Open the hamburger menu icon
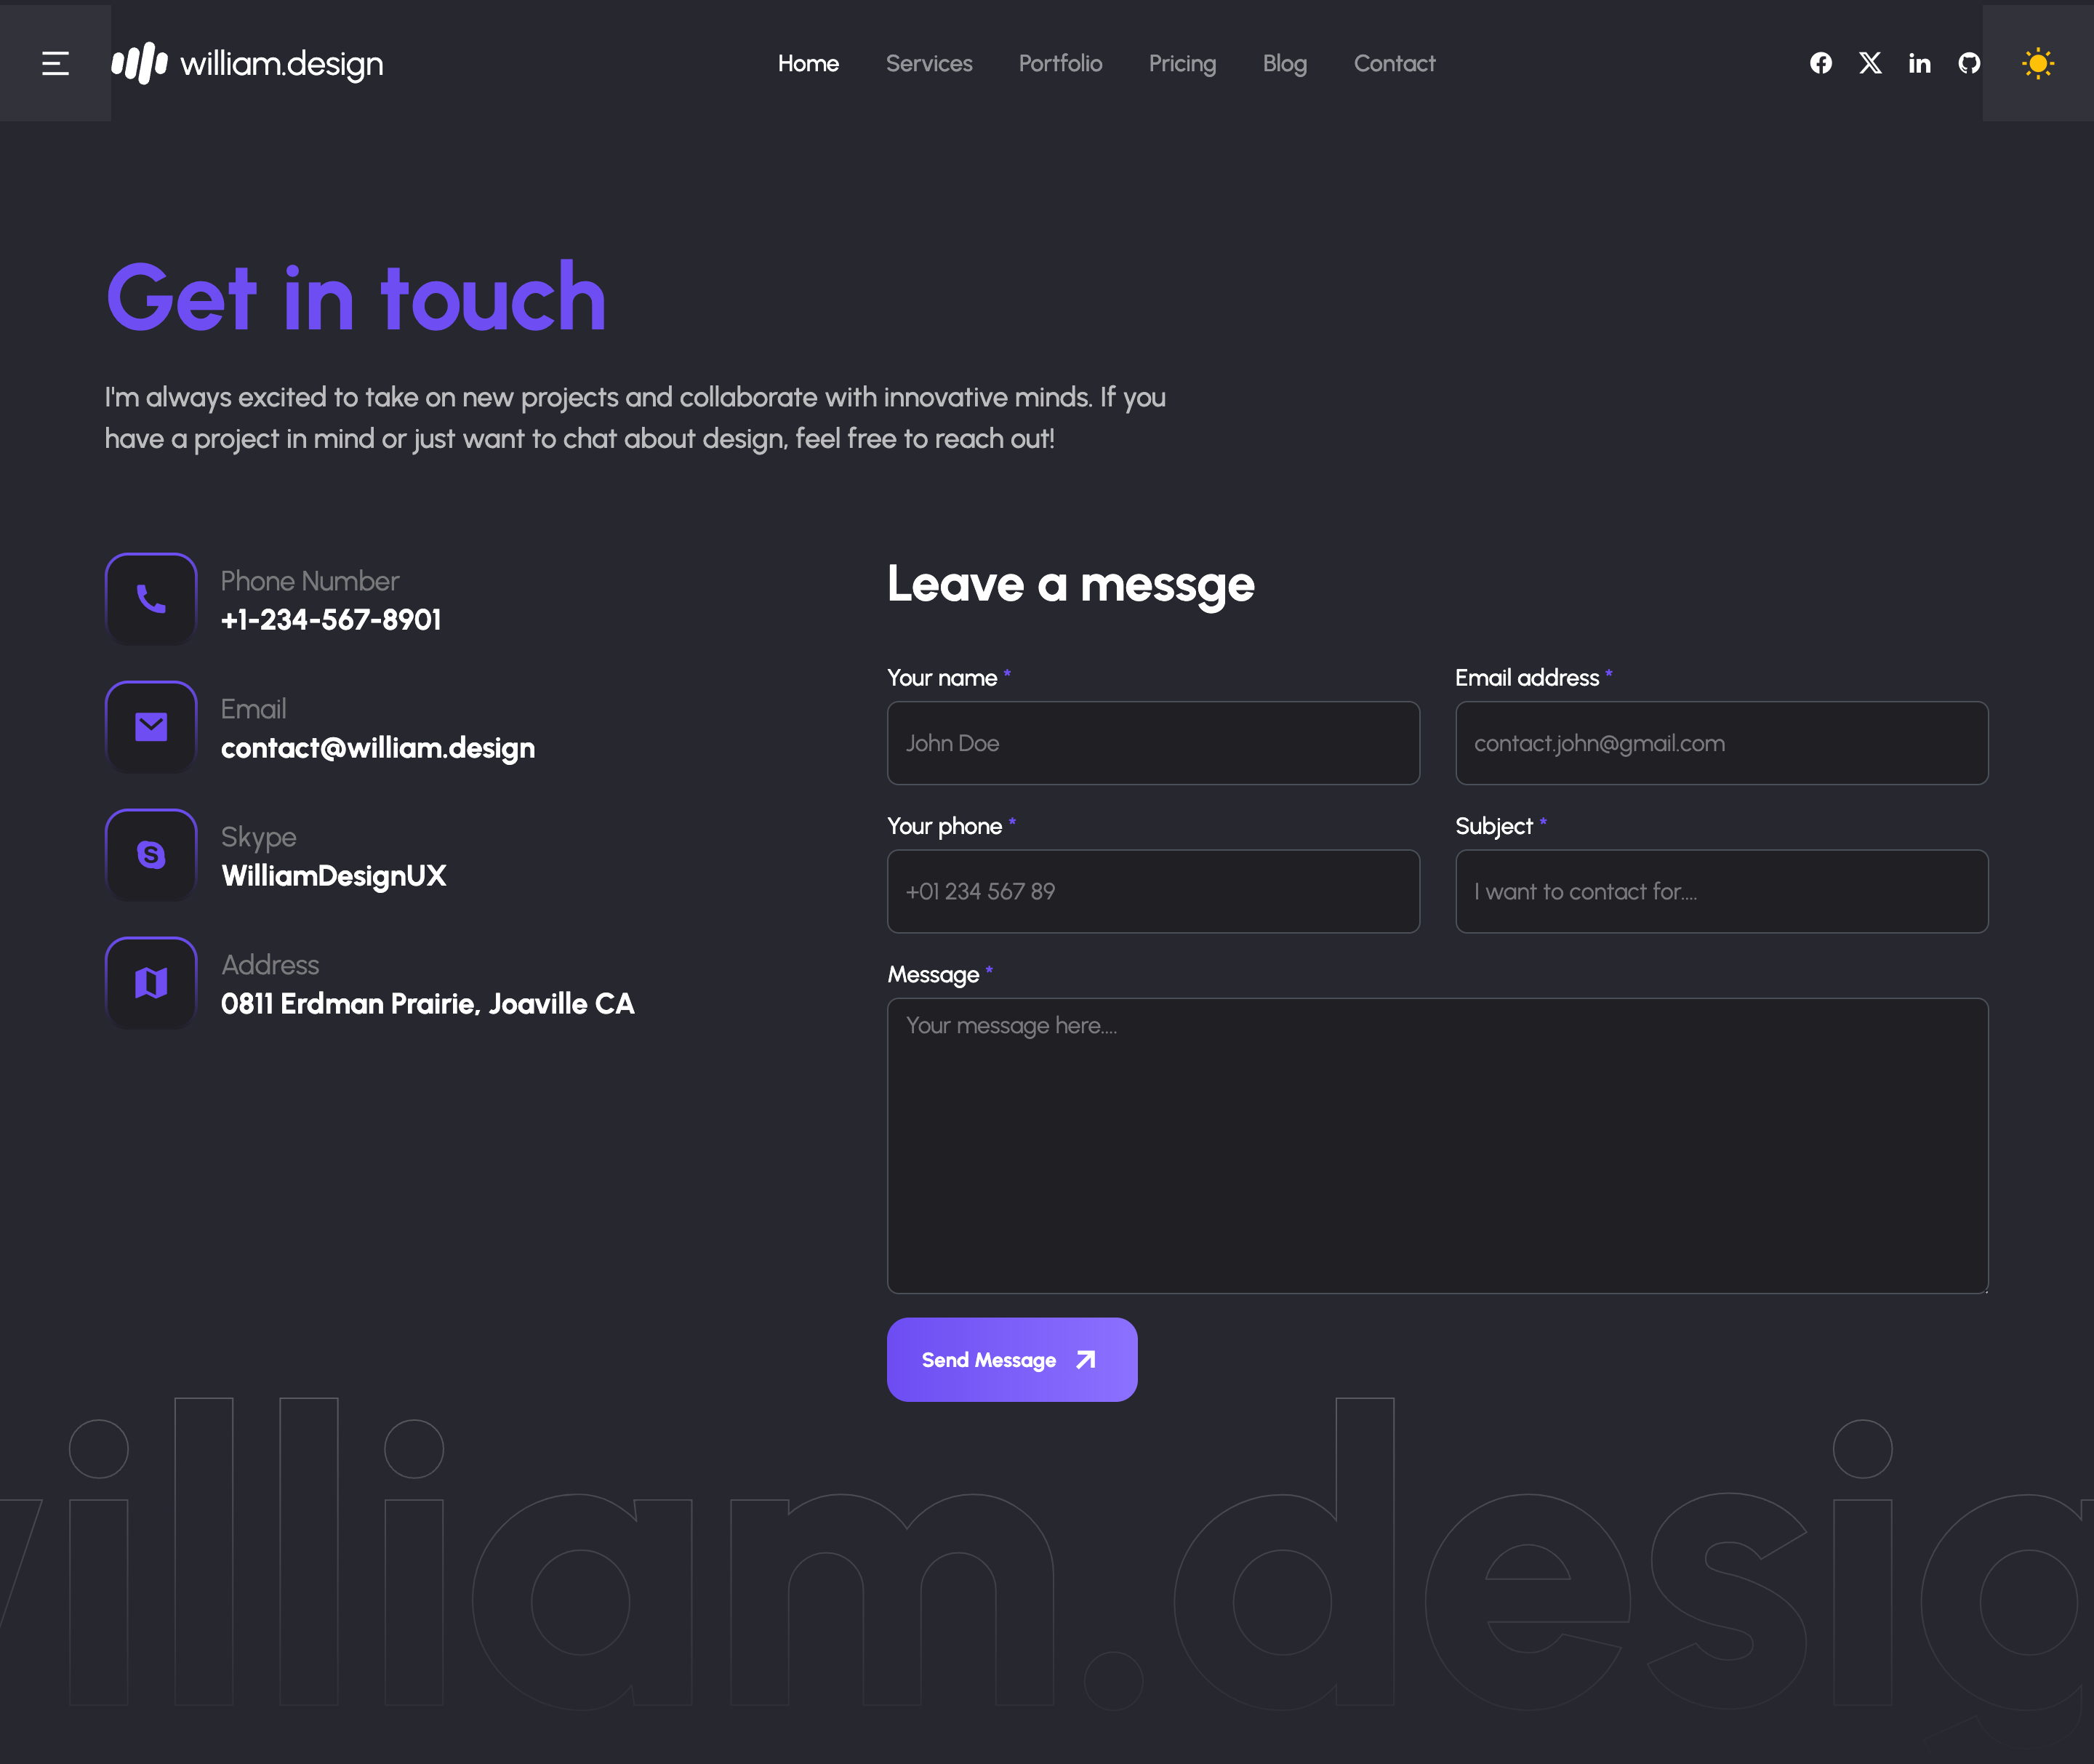The height and width of the screenshot is (1764, 2094). [x=55, y=63]
